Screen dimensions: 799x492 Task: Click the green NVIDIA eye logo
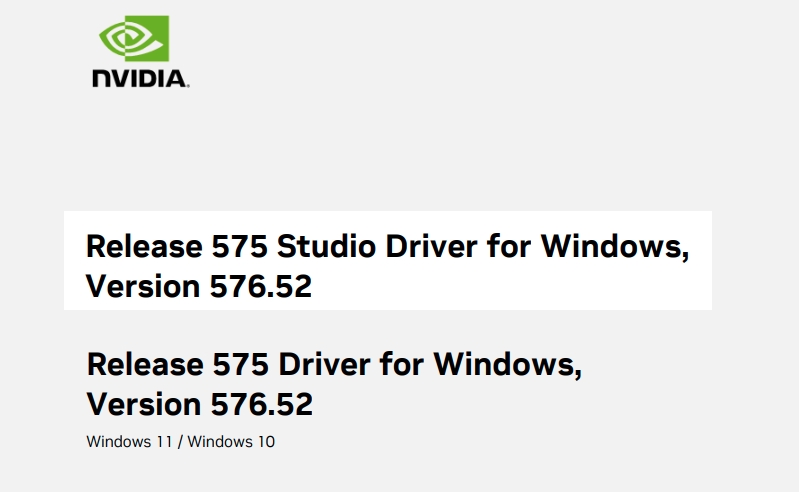pos(134,38)
